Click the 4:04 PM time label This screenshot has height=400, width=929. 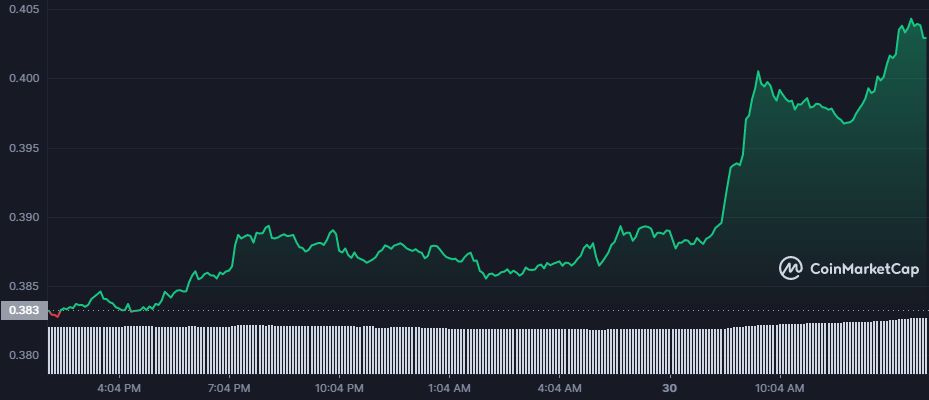pos(120,389)
